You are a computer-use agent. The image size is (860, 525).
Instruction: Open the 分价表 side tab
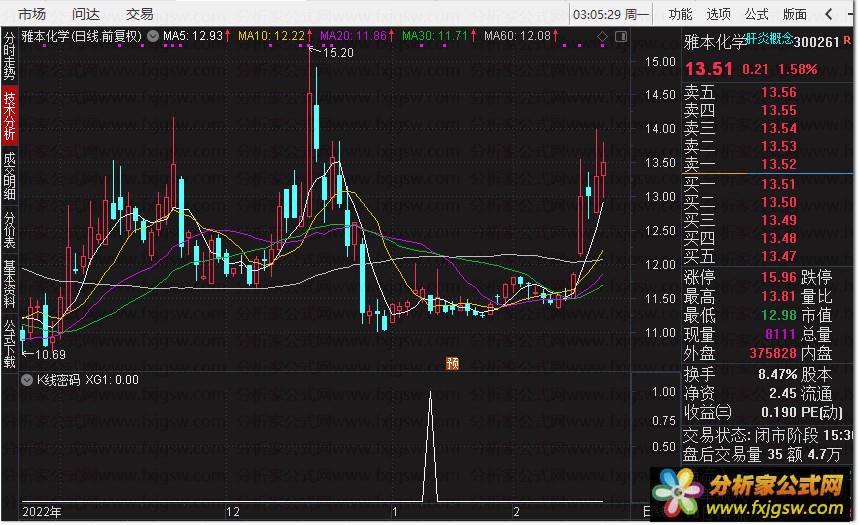9,229
